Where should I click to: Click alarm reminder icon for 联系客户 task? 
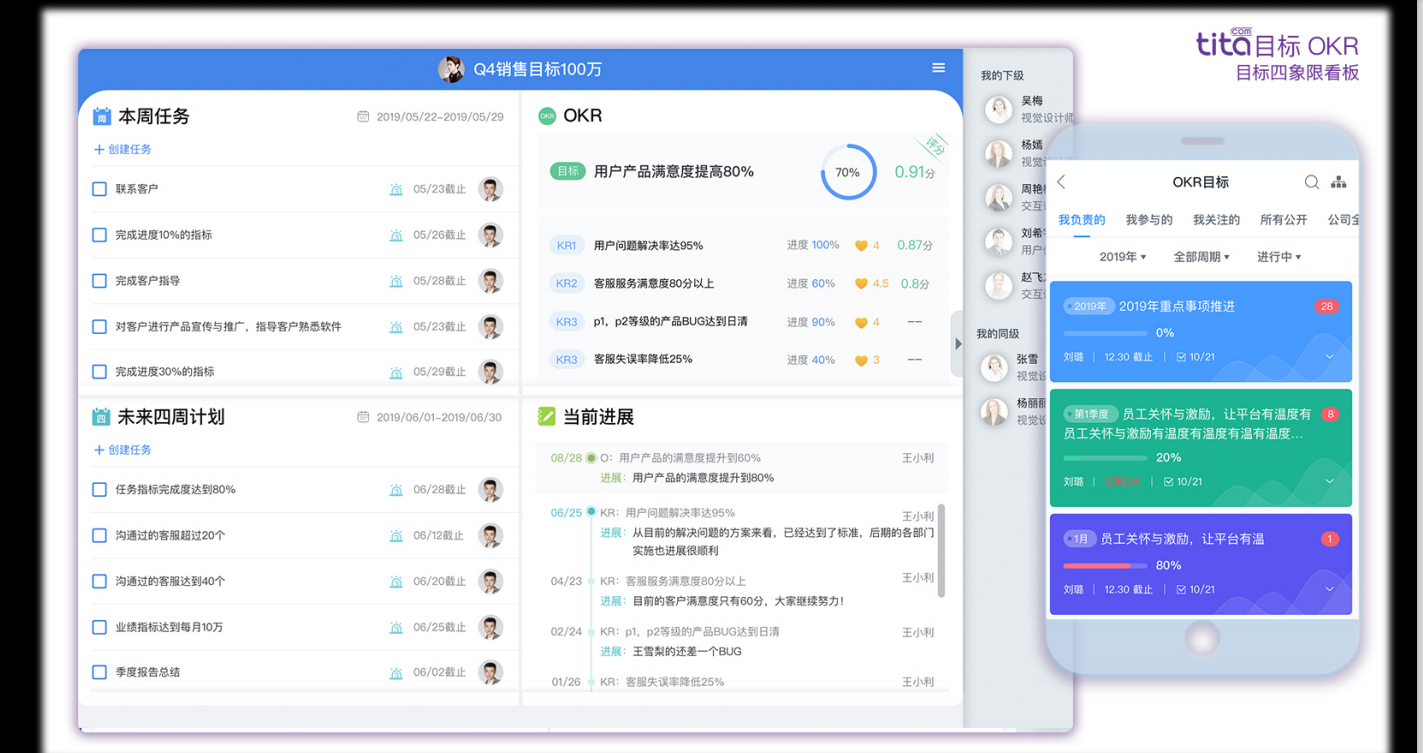[x=396, y=189]
